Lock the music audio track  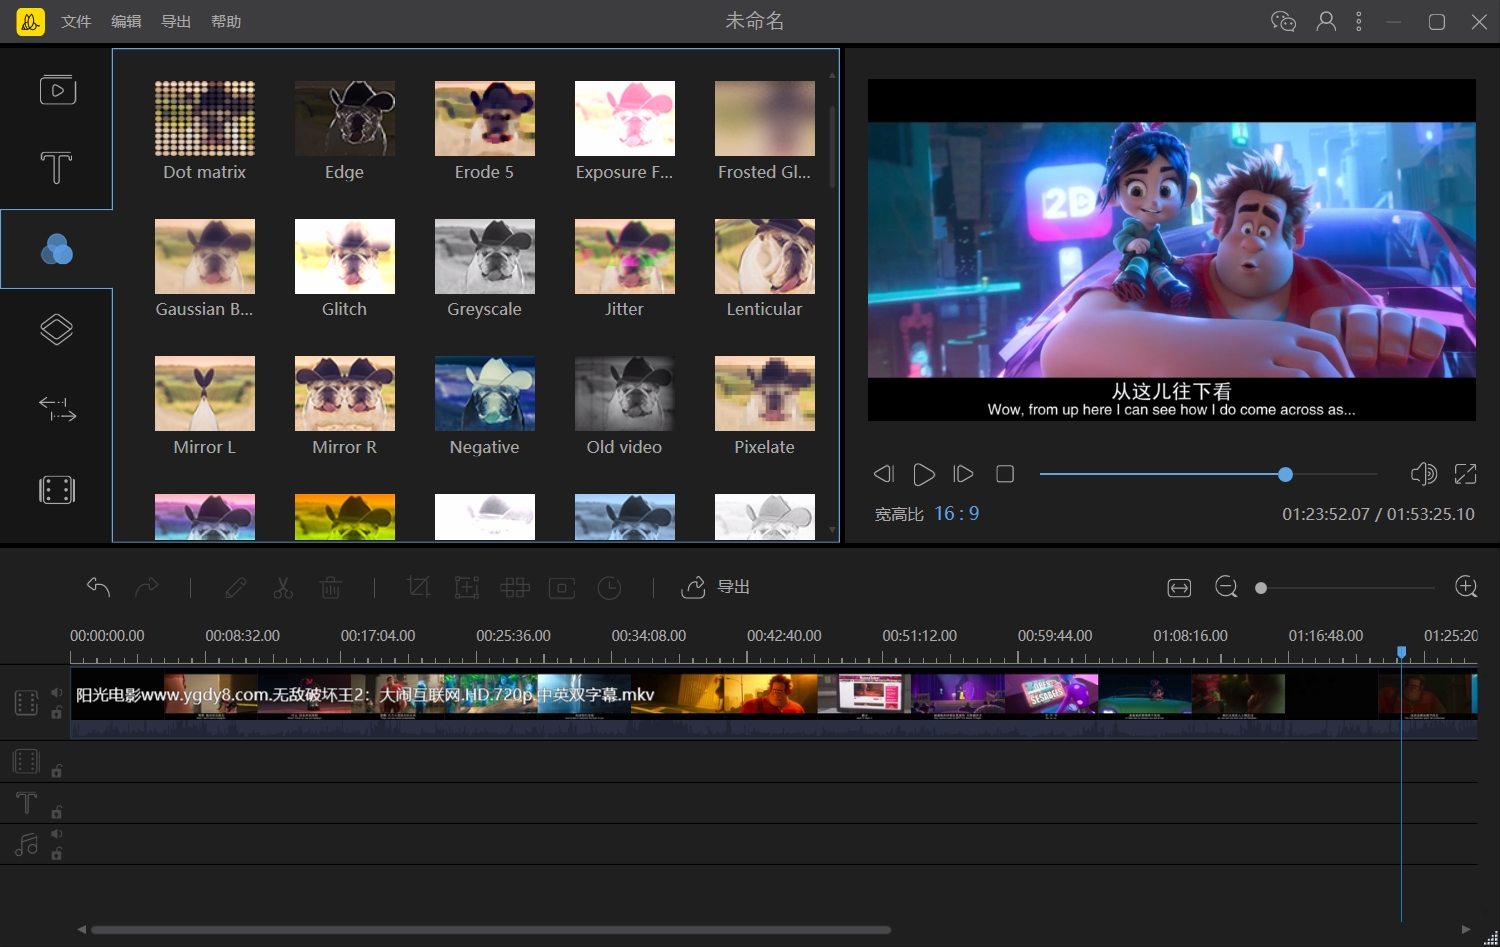57,853
